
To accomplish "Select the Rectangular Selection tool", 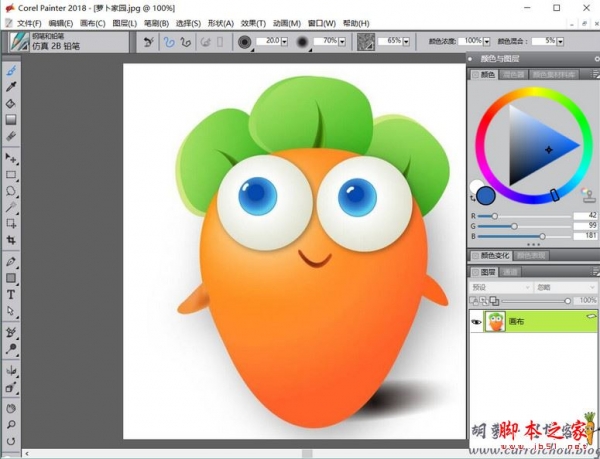I will [x=12, y=174].
